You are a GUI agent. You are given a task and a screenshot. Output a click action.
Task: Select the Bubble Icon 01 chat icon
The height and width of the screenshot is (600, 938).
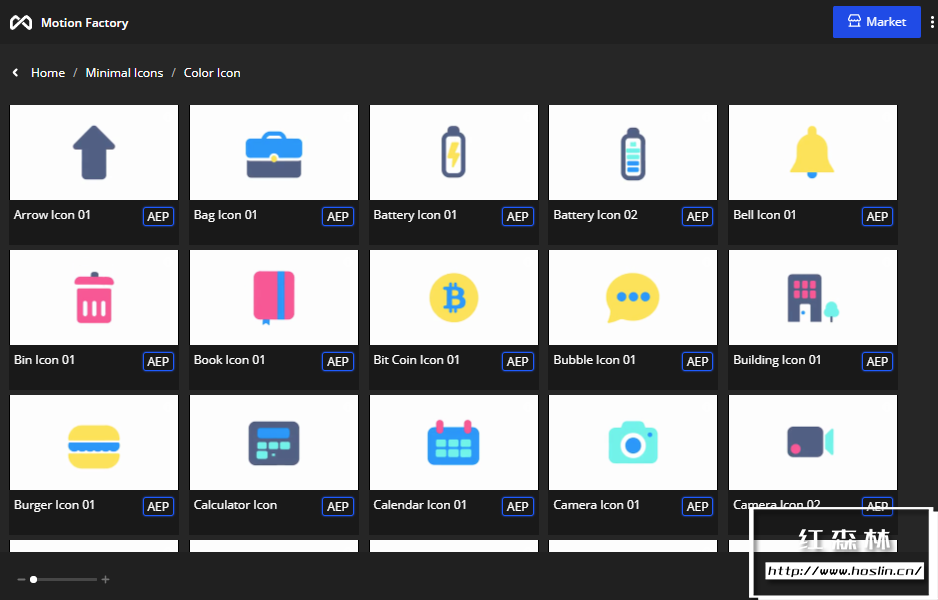point(633,297)
